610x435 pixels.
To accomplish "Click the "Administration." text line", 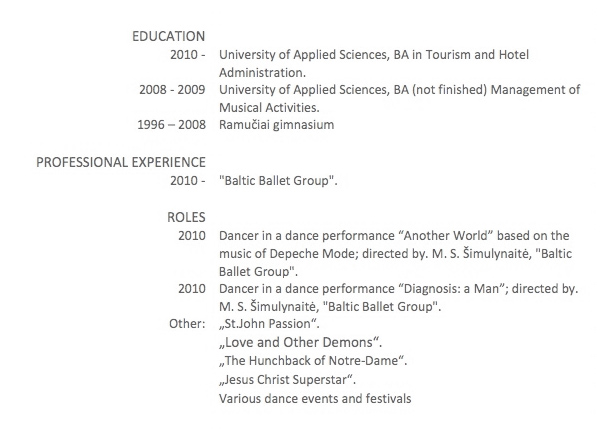I will (x=263, y=72).
